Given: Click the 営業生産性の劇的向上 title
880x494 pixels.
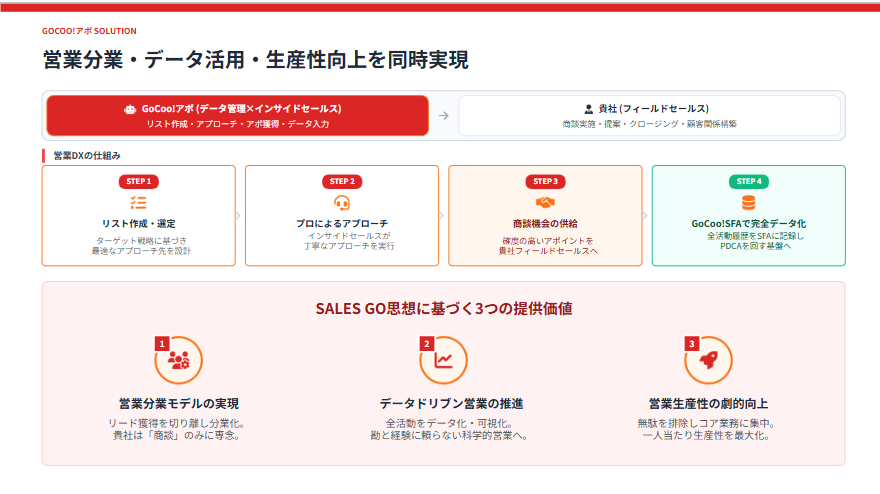Looking at the screenshot, I should coord(708,404).
